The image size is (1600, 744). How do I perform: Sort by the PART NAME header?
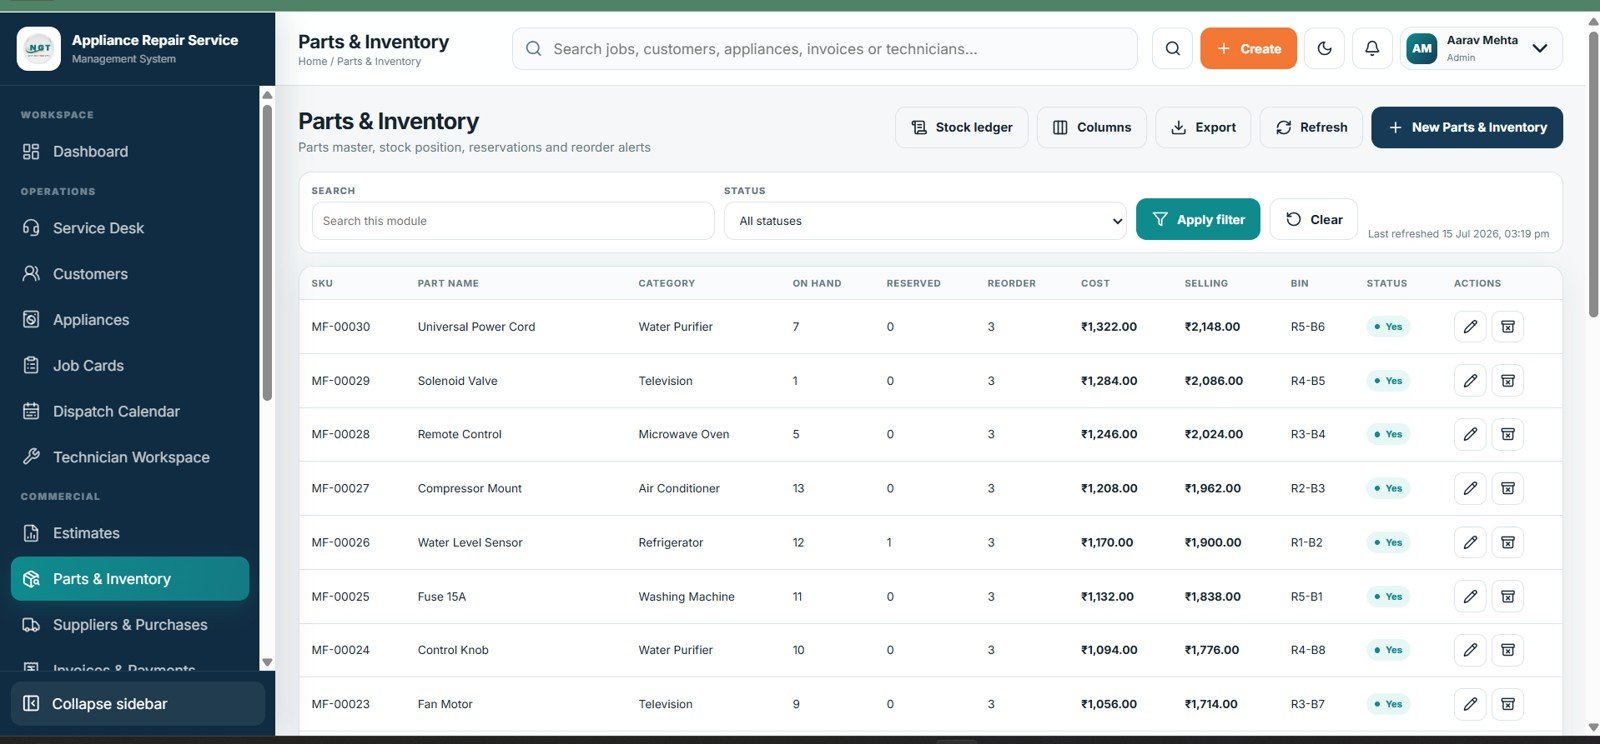pos(448,283)
